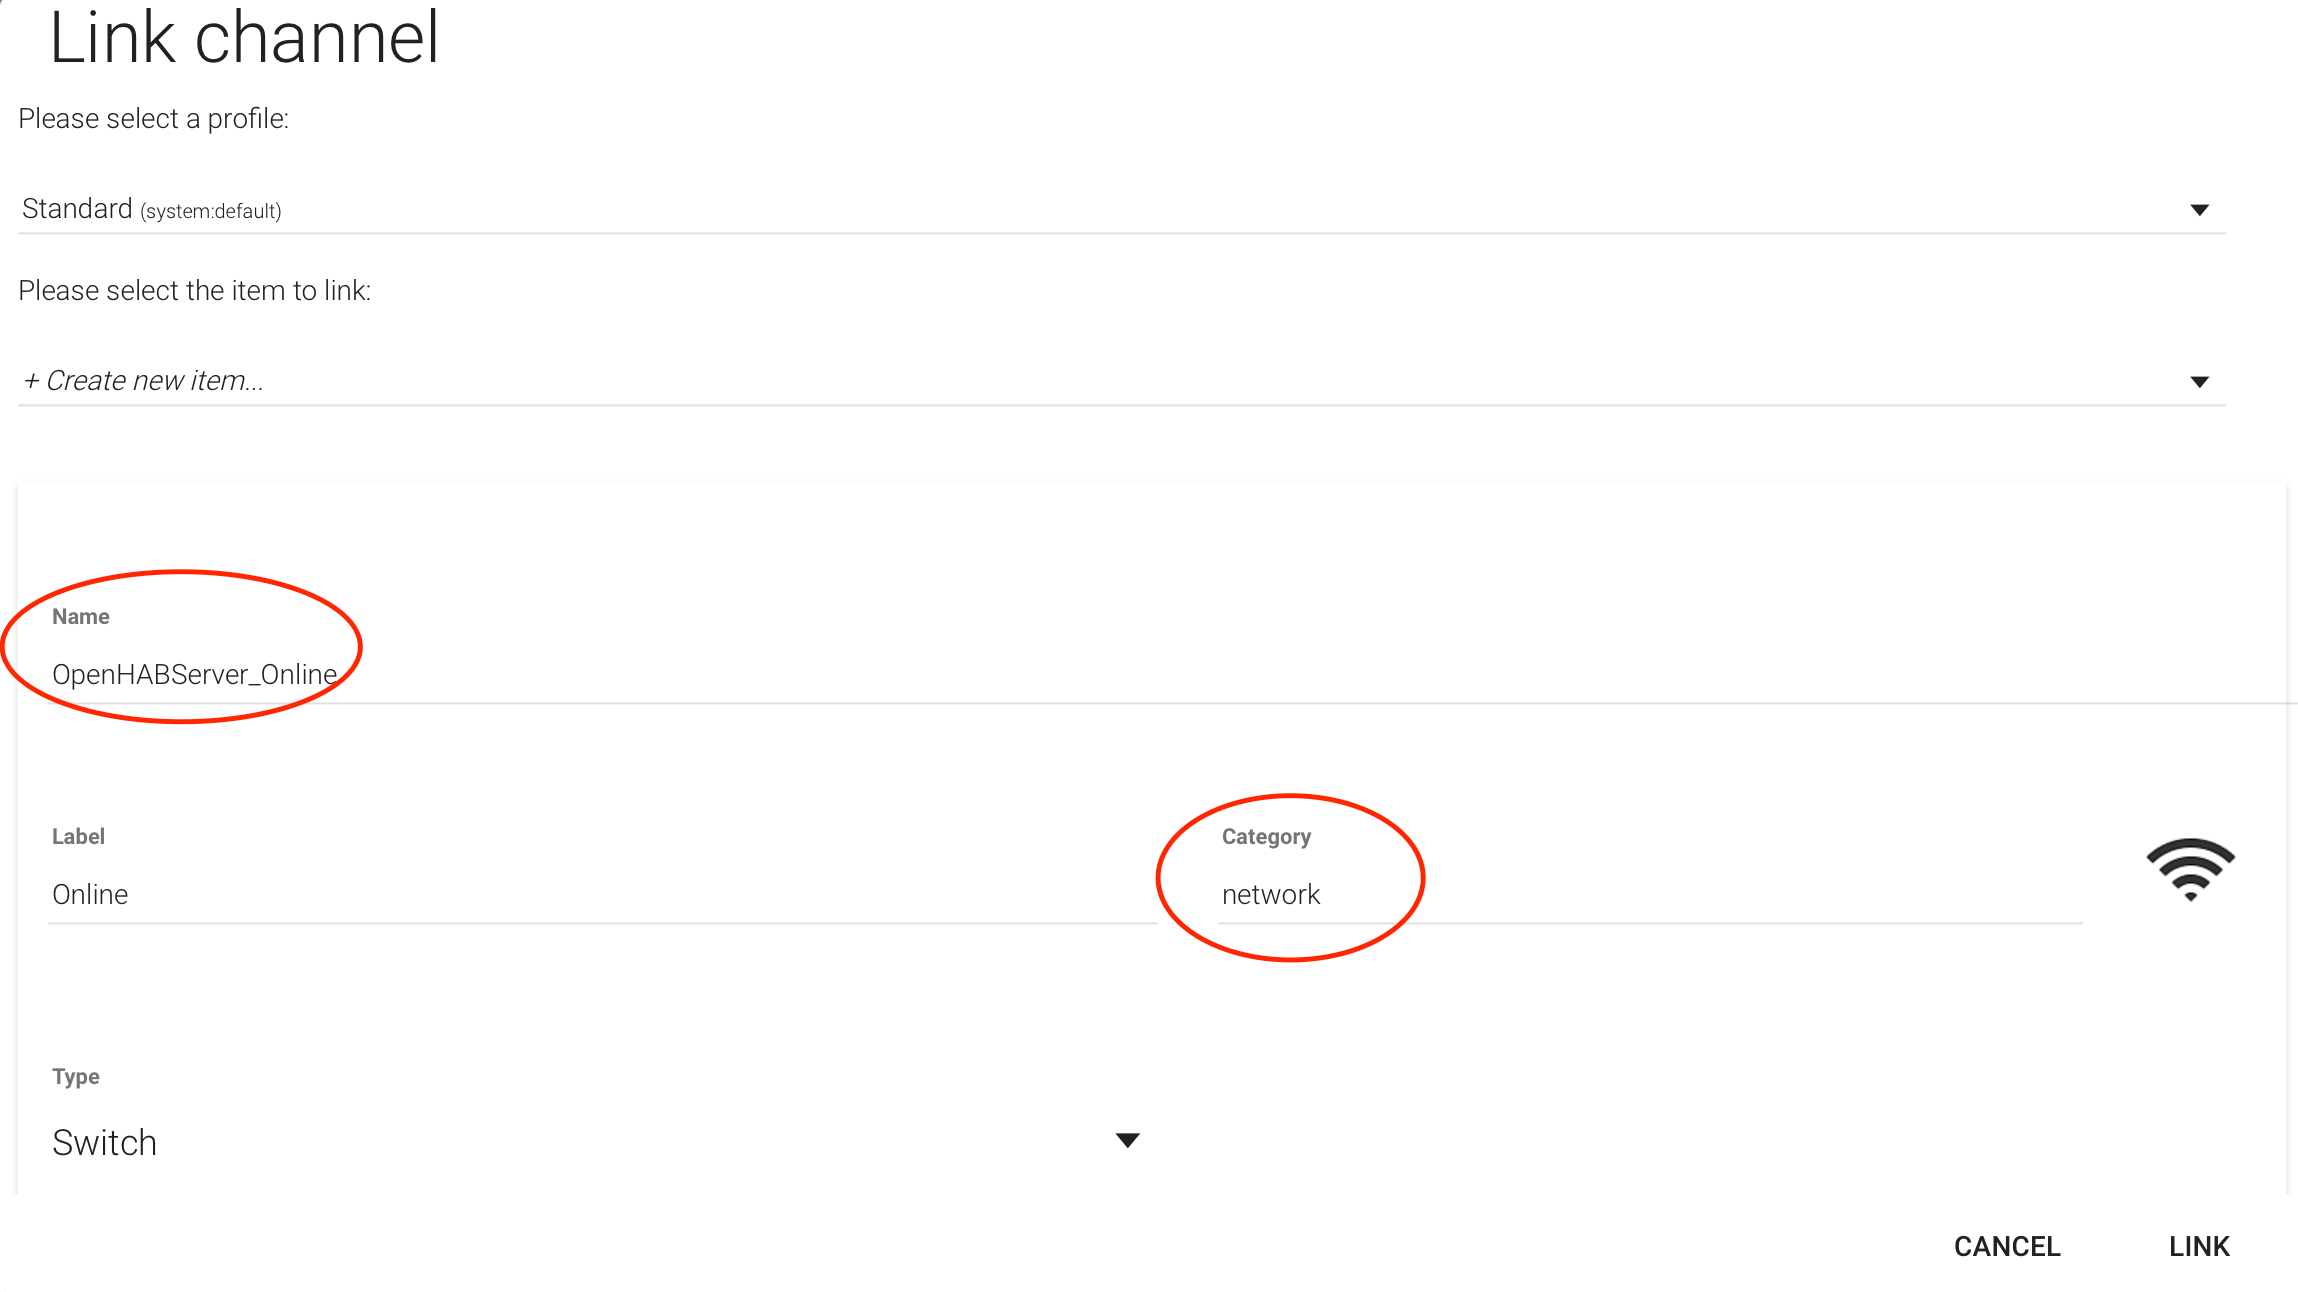Click the CANCEL button
2298x1292 pixels.
click(x=2007, y=1246)
